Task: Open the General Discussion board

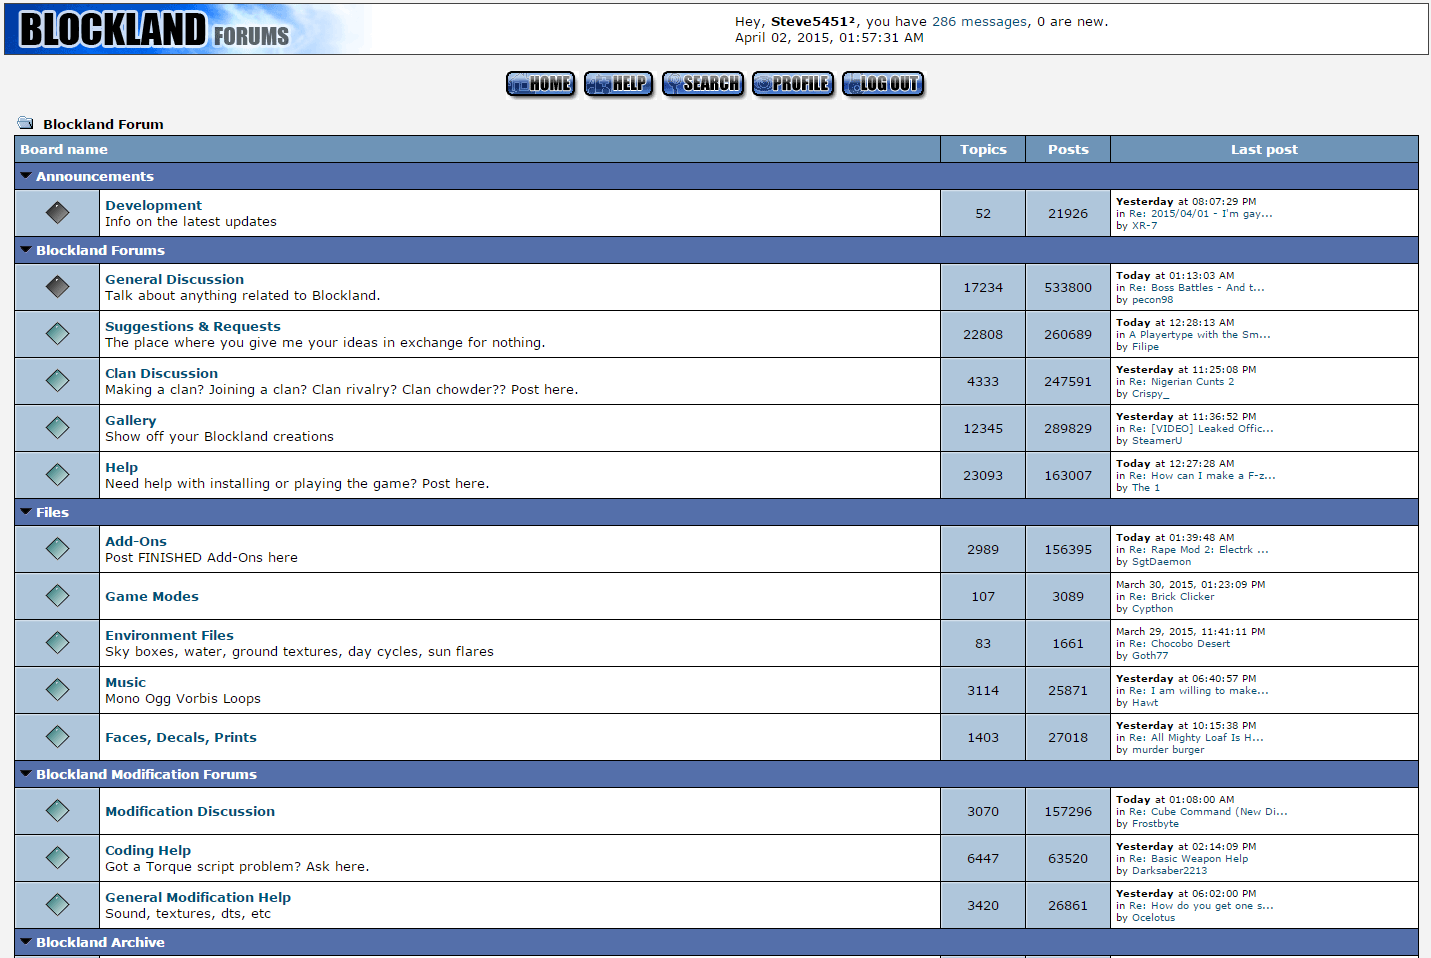Action: point(175,278)
